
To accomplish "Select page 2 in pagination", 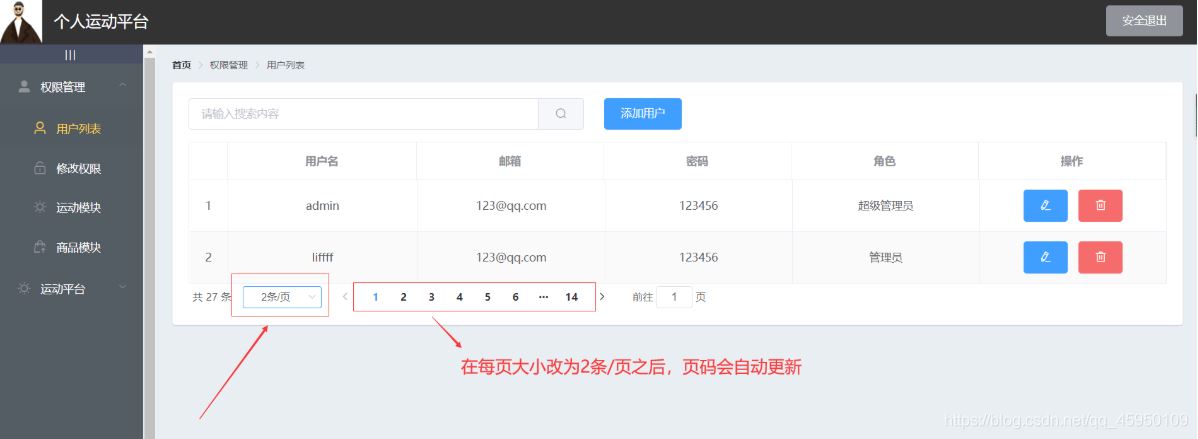I will coord(403,297).
